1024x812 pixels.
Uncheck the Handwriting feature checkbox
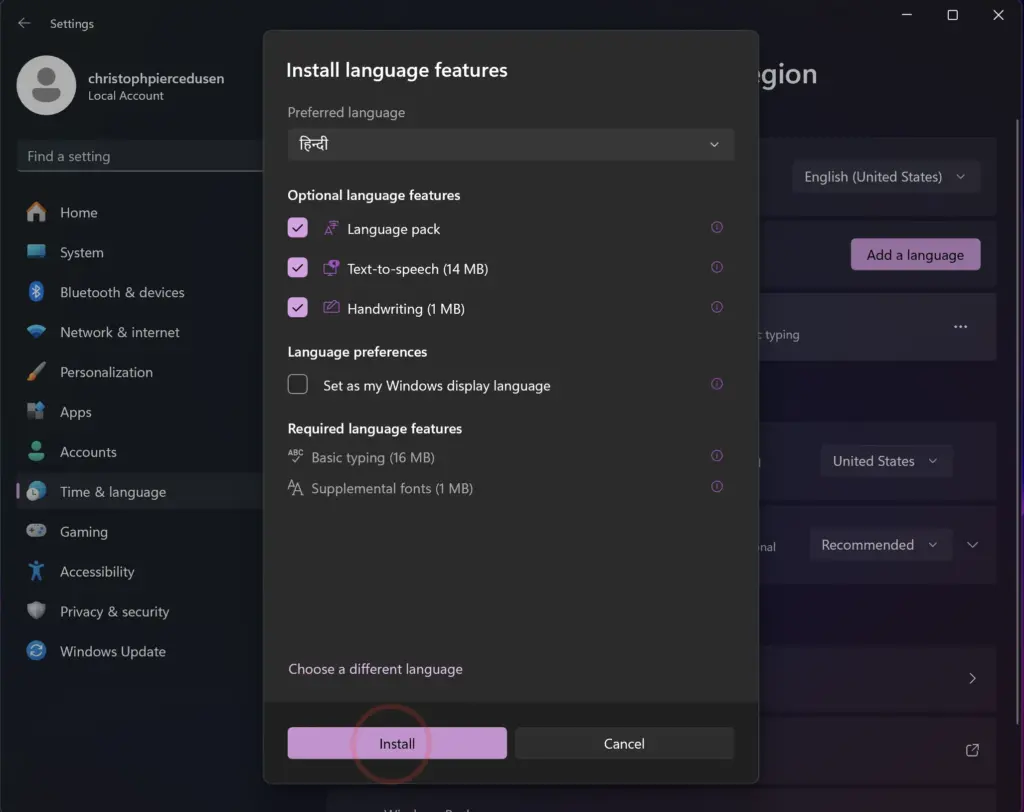pos(298,308)
